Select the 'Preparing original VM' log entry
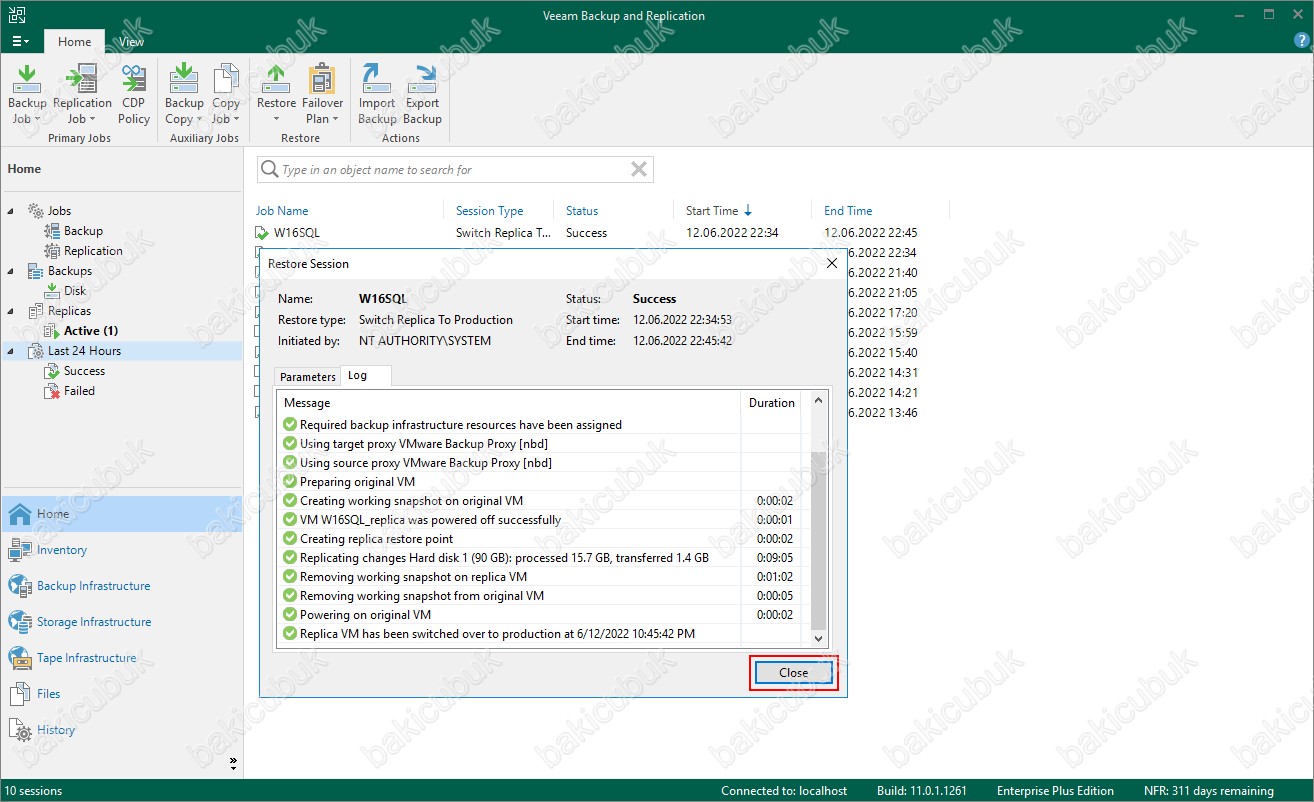Viewport: 1314px width, 802px height. click(x=540, y=482)
